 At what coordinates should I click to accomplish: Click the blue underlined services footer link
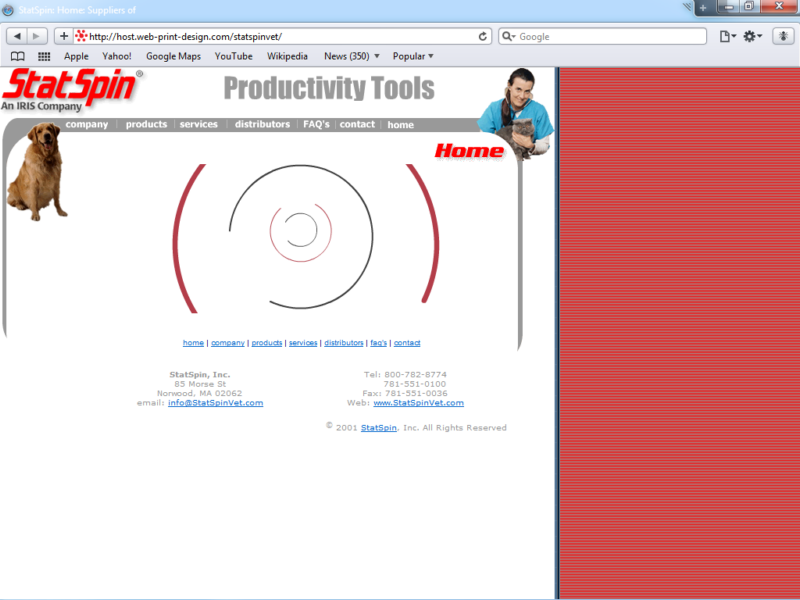click(x=303, y=343)
